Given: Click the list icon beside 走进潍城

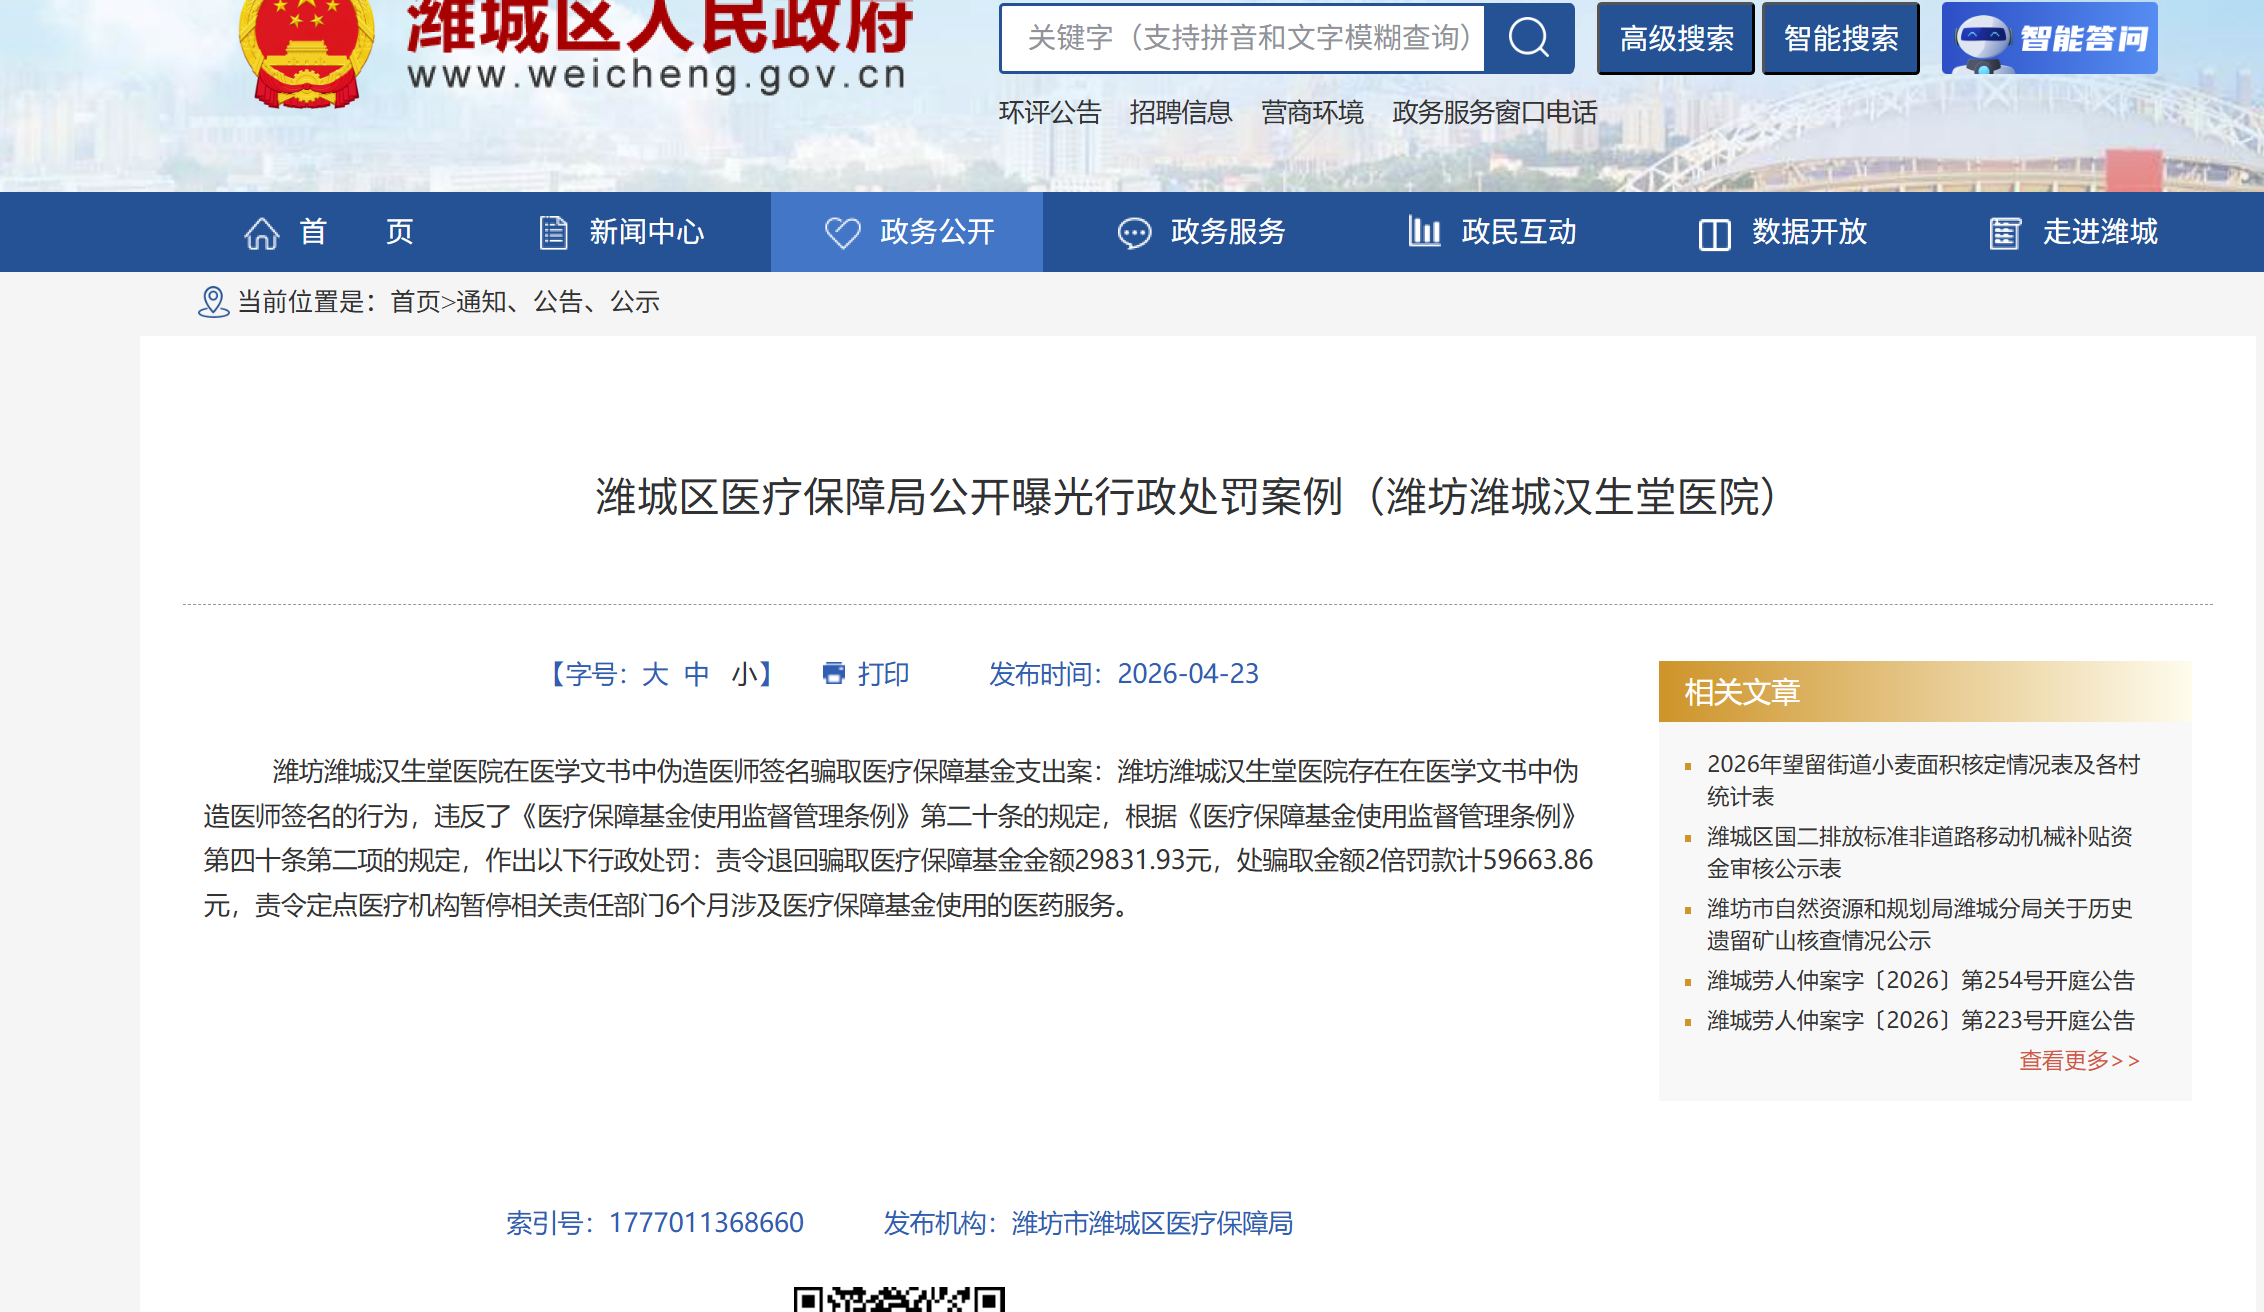Looking at the screenshot, I should 2004,233.
